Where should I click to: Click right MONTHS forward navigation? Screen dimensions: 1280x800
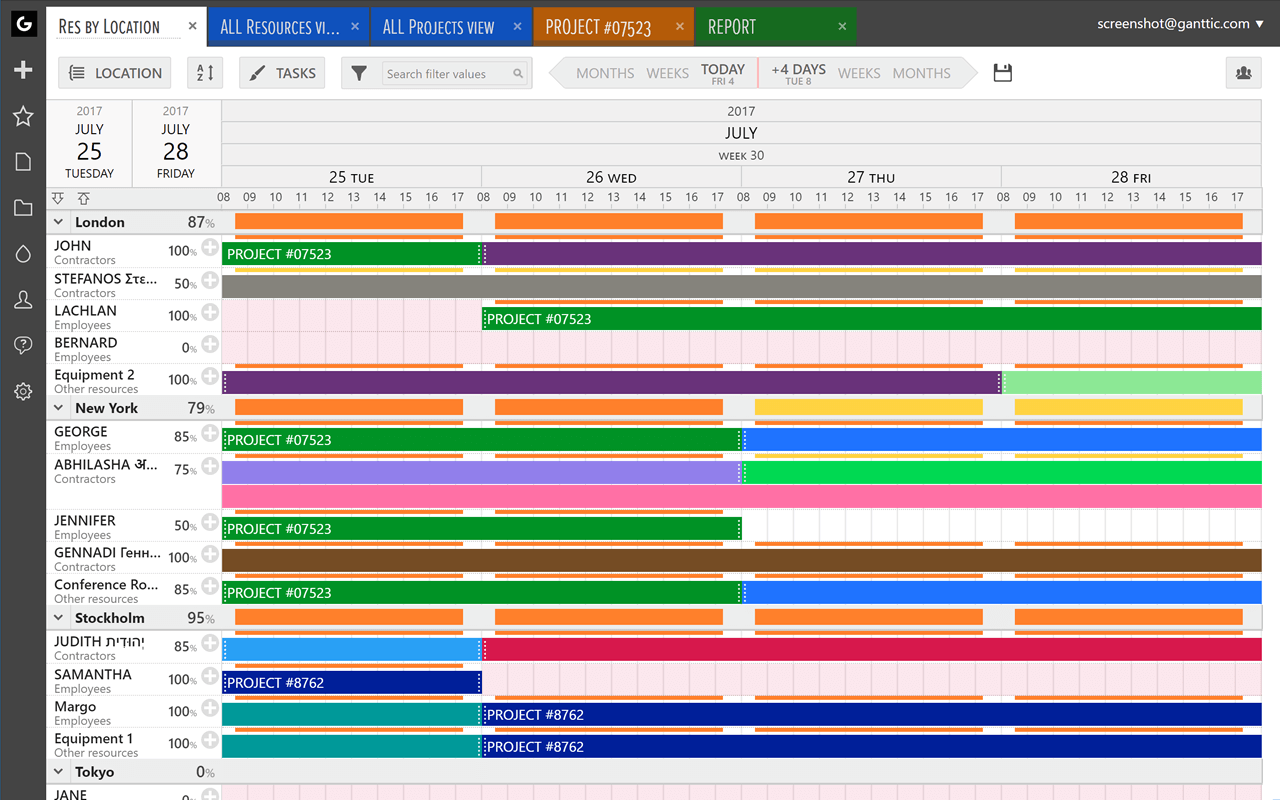pyautogui.click(x=921, y=73)
